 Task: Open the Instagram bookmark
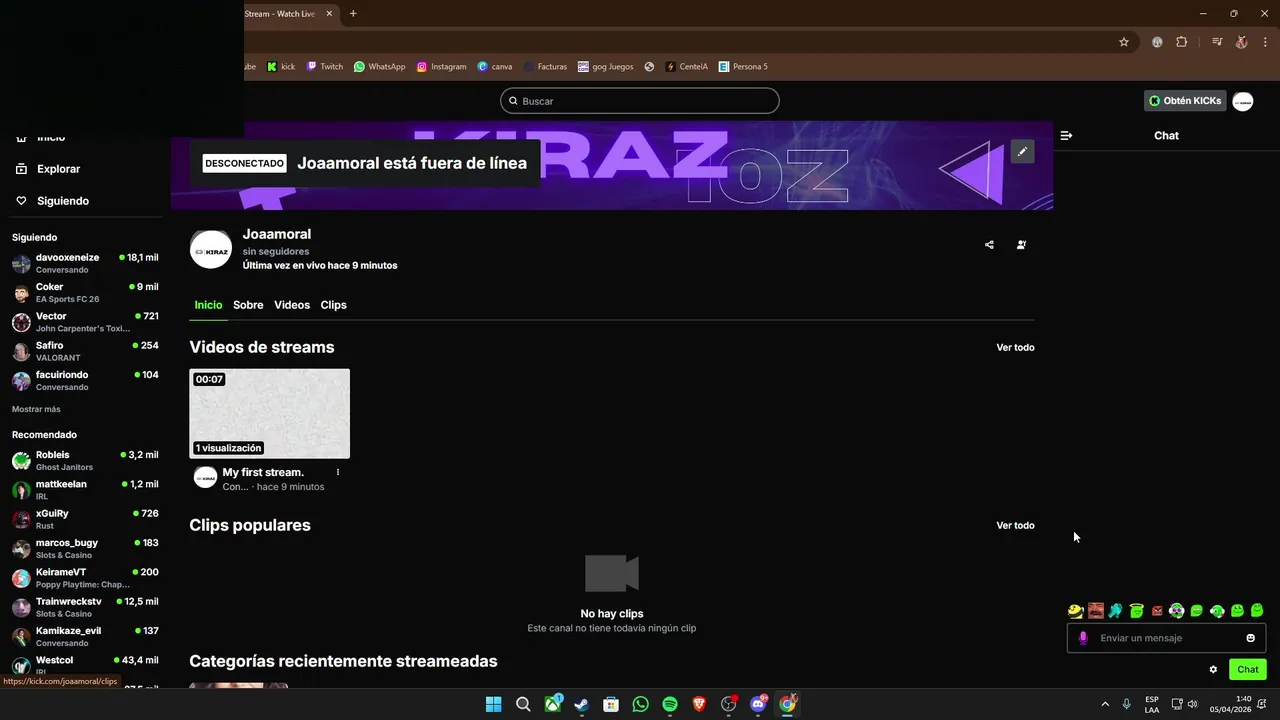pos(441,67)
